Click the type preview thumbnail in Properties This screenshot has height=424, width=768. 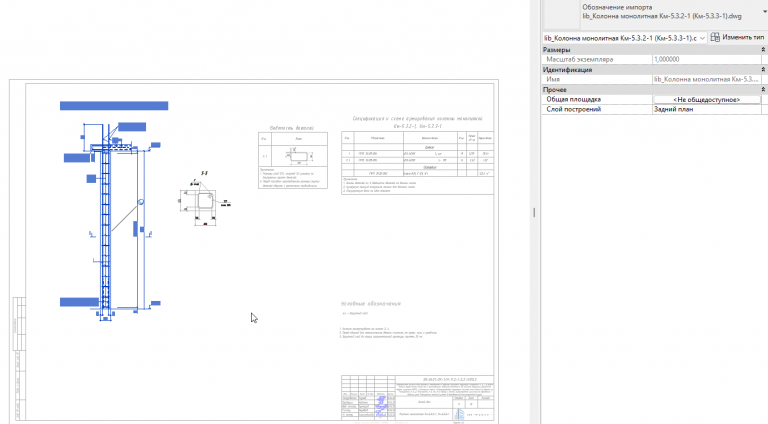[561, 14]
